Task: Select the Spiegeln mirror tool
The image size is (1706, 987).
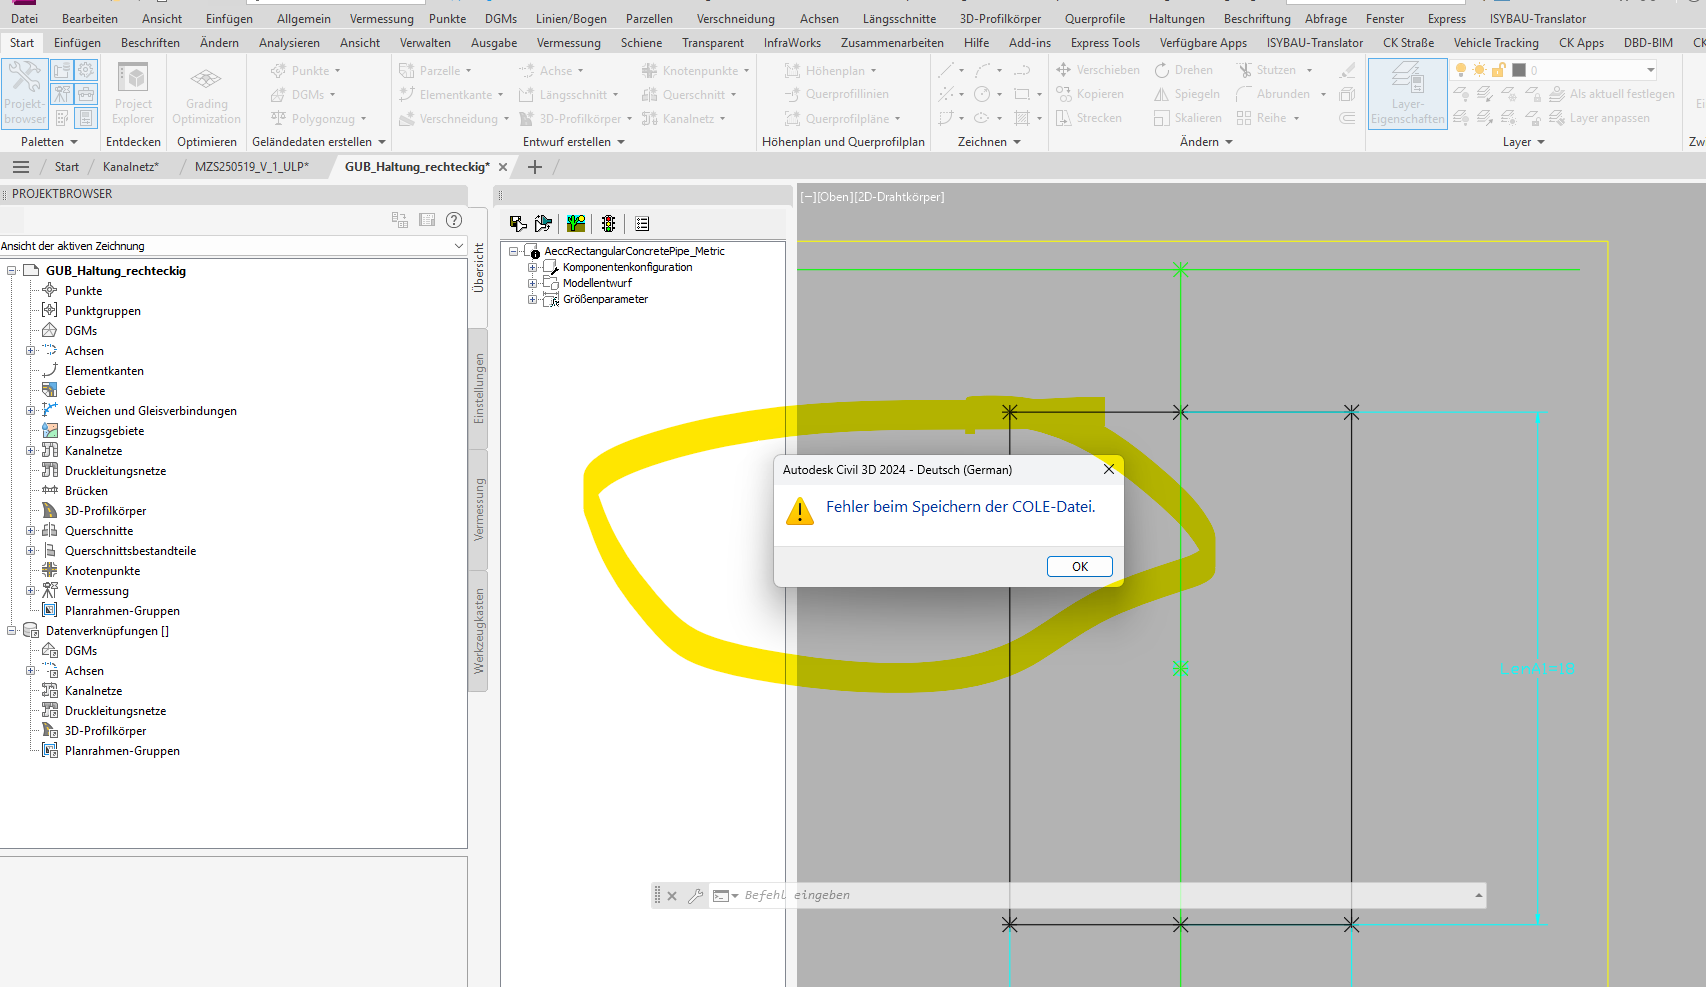Action: tap(1187, 94)
